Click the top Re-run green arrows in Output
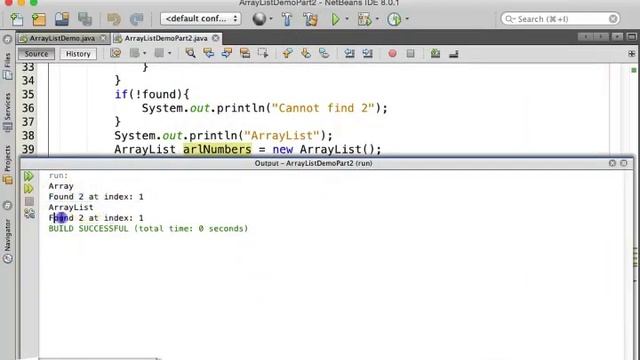Viewport: 640px width, 360px height. 29,176
